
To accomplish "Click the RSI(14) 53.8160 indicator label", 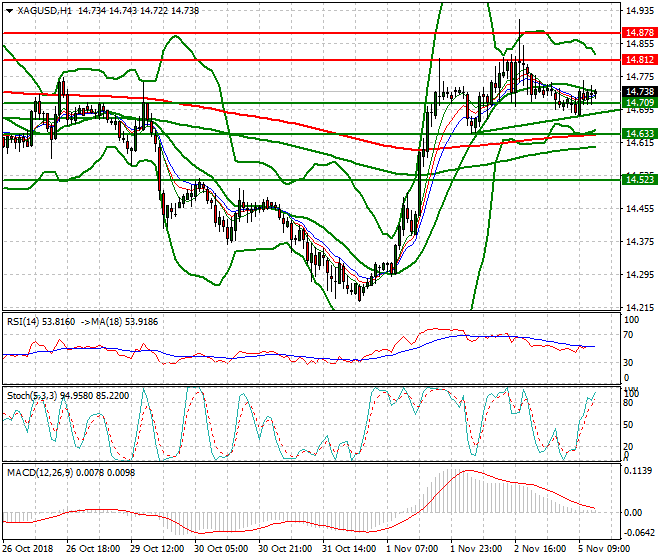I will click(41, 322).
